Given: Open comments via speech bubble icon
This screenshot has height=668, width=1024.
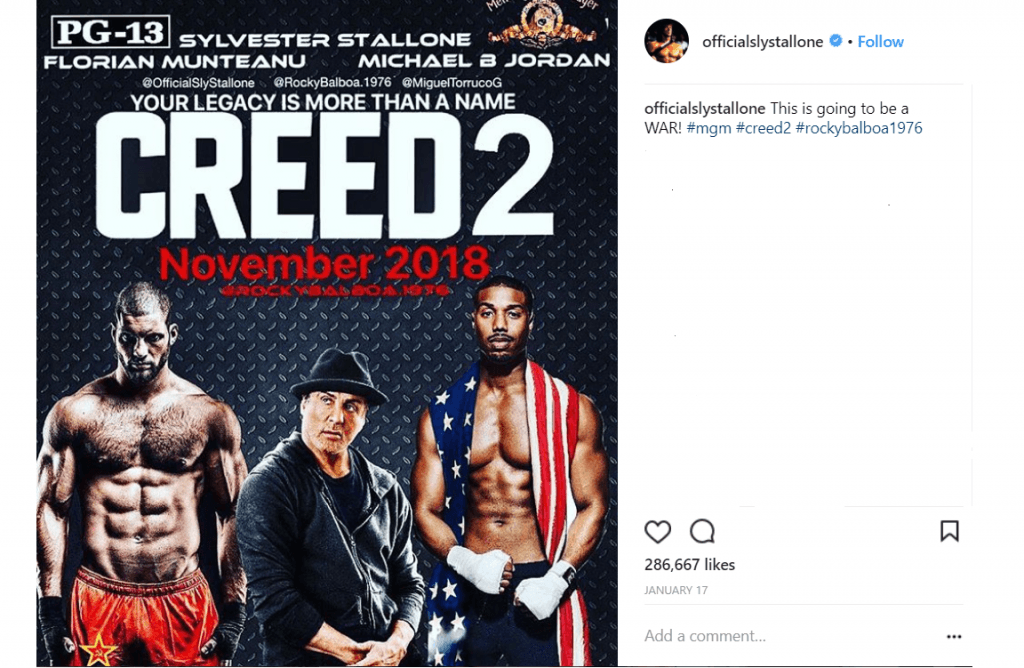Looking at the screenshot, I should pyautogui.click(x=703, y=532).
